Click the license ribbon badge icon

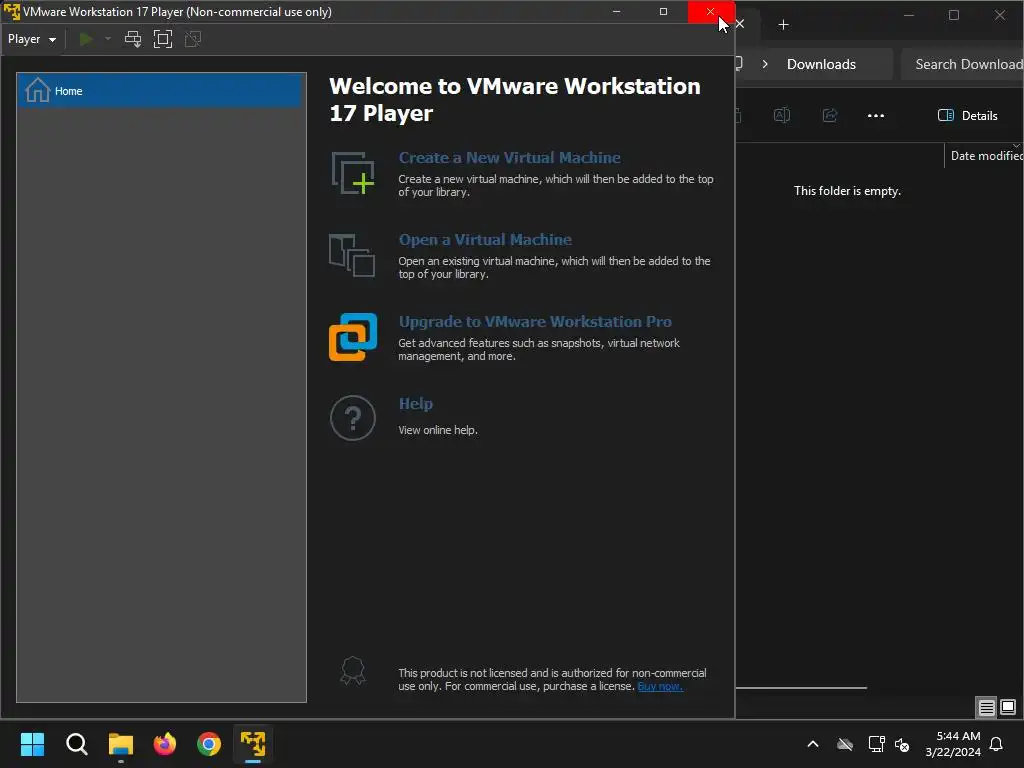point(353,671)
